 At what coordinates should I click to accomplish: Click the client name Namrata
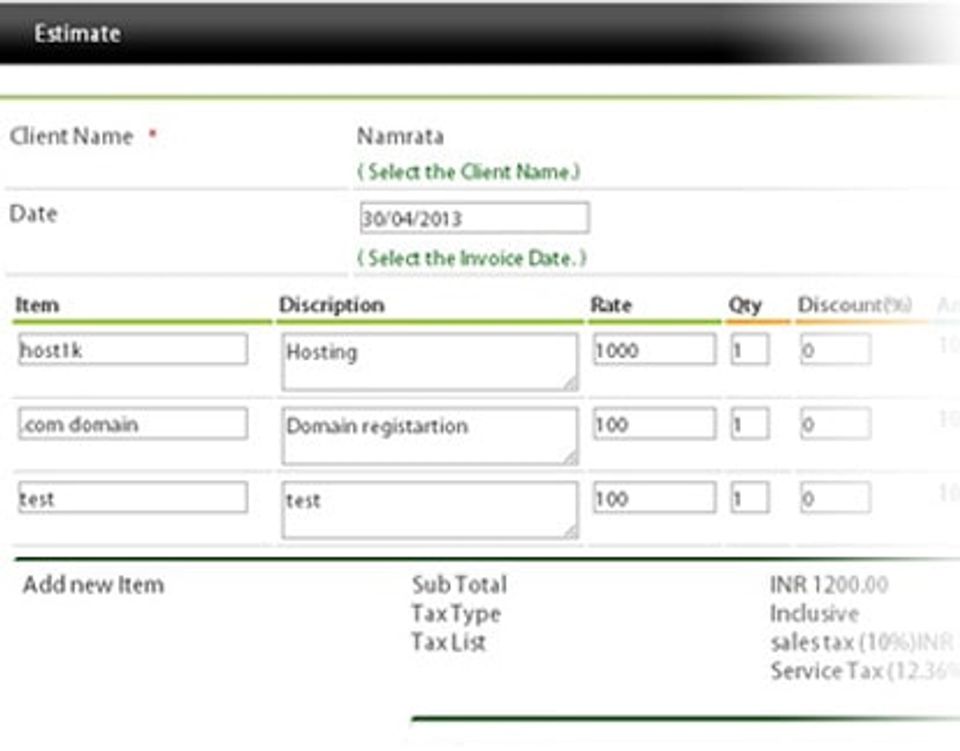click(400, 136)
